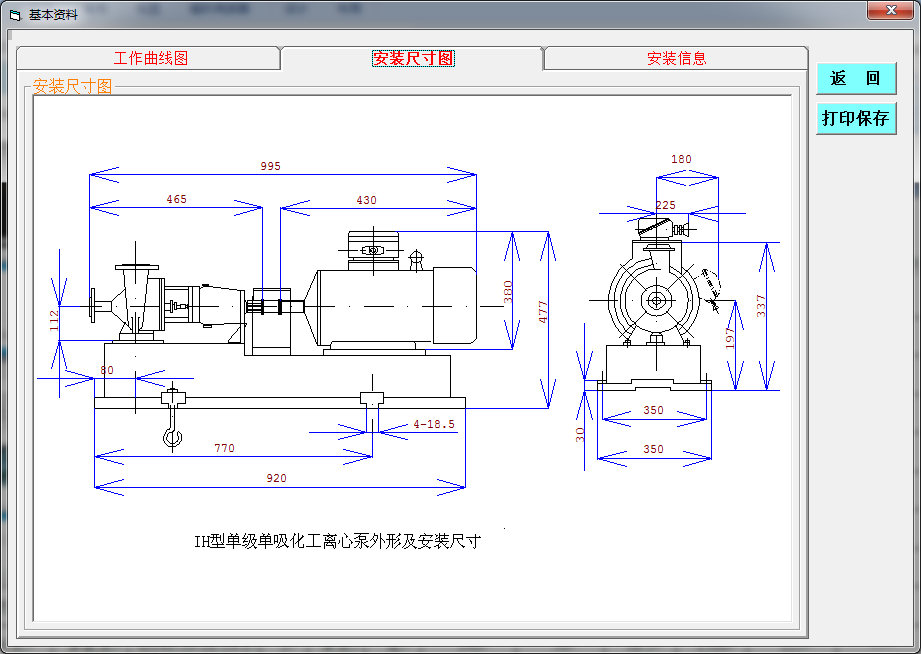Click the 180 dimension label
The height and width of the screenshot is (654, 921).
(x=681, y=159)
